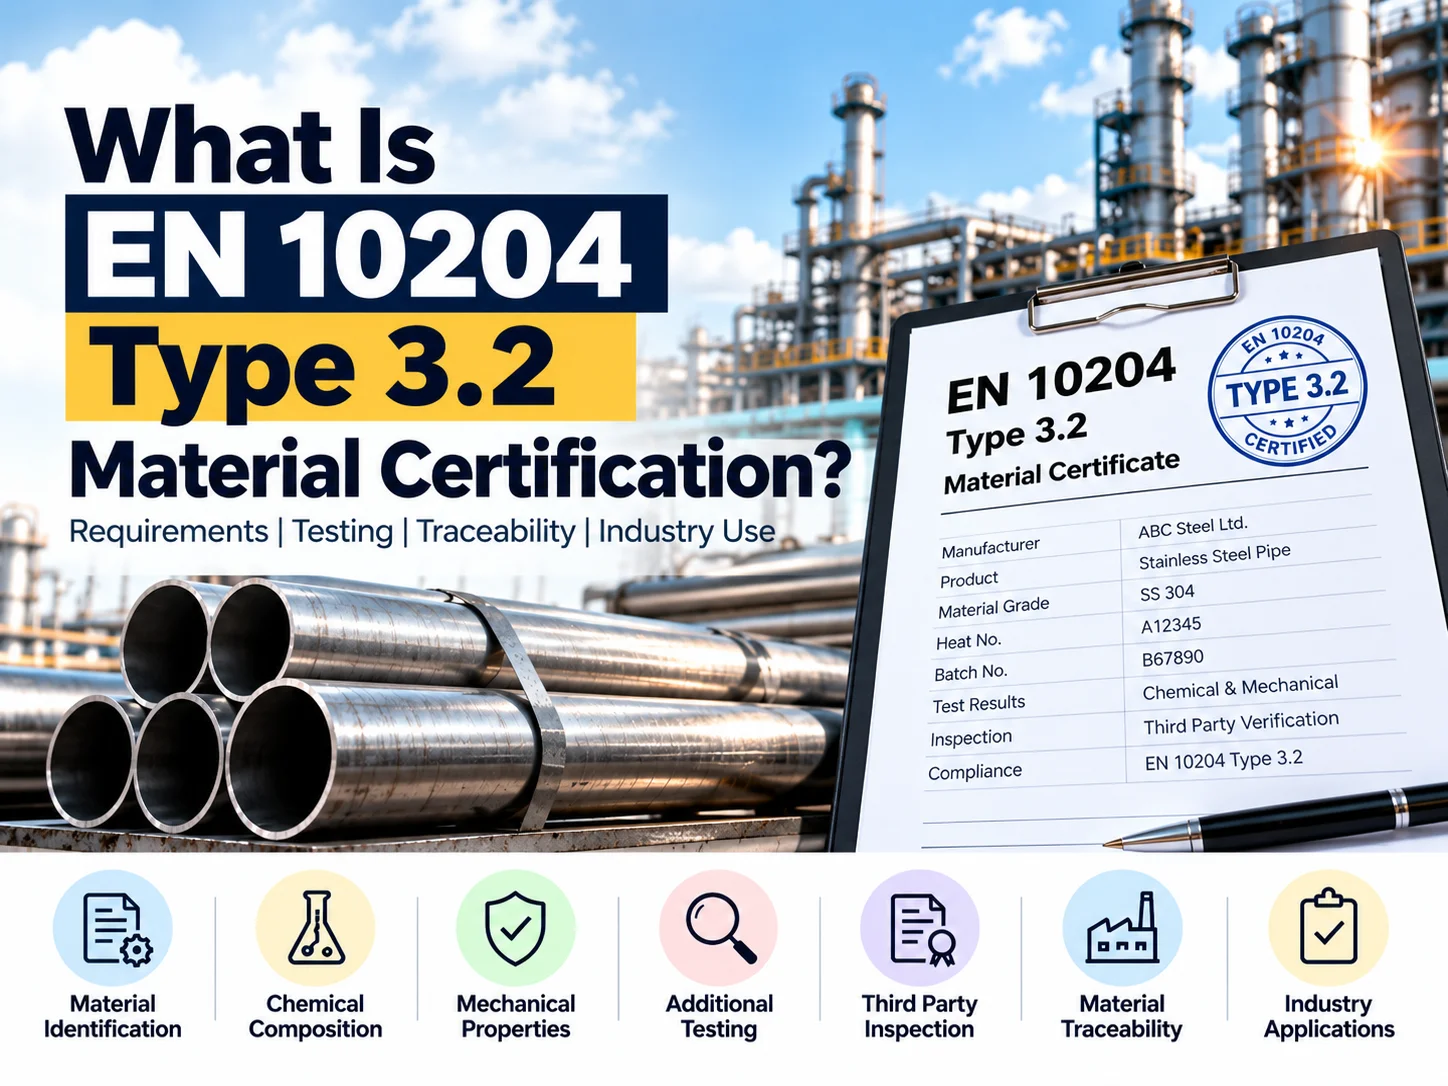Select the "Batch No." row label

tap(970, 673)
